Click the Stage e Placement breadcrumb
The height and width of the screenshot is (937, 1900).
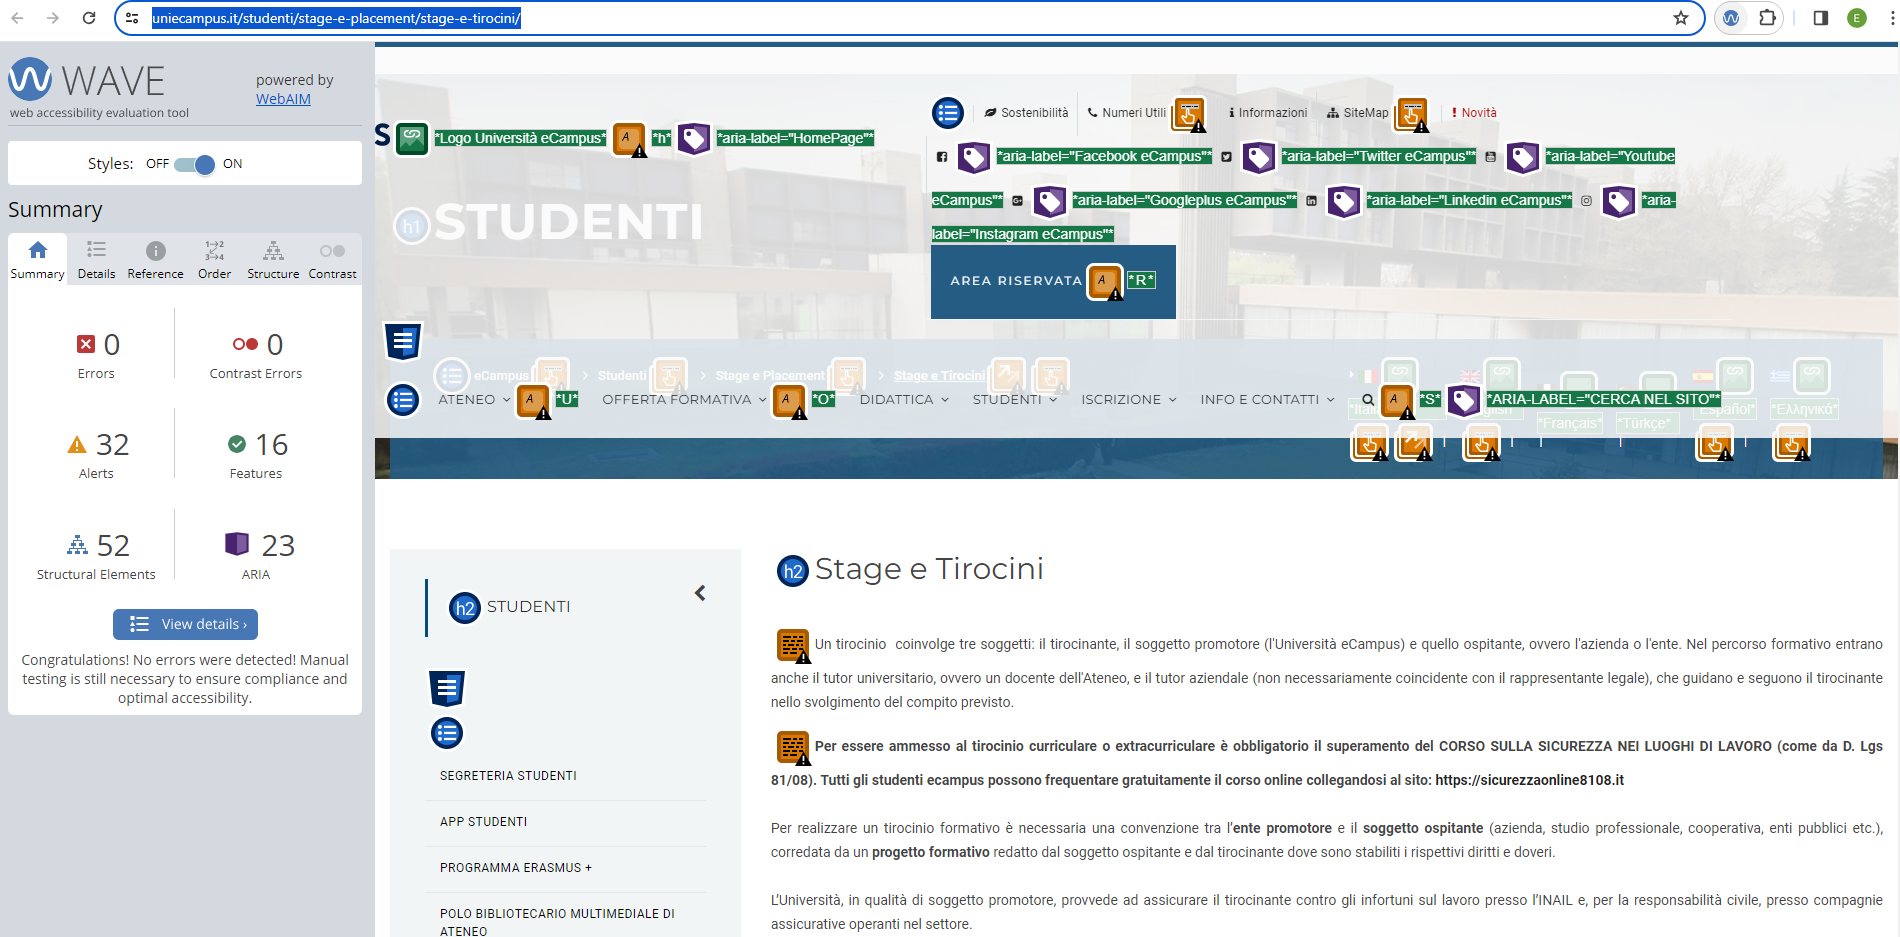coord(770,376)
